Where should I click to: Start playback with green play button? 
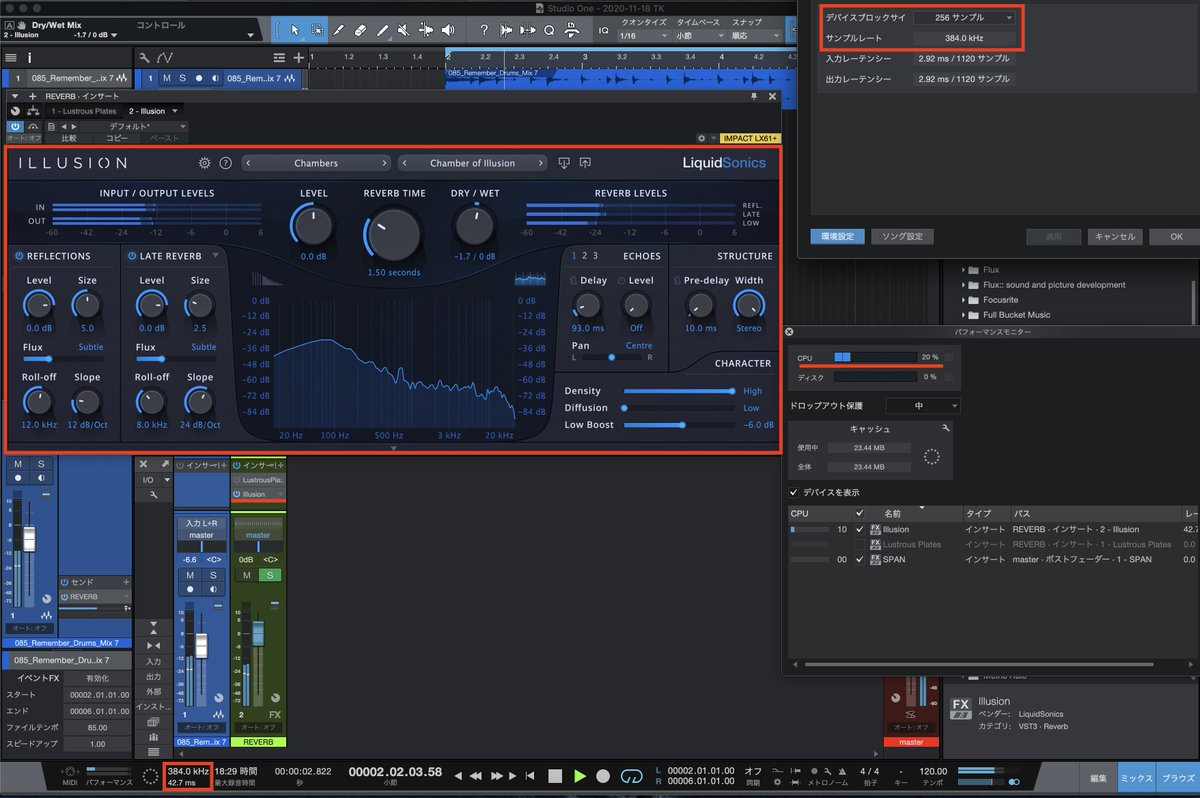[580, 776]
